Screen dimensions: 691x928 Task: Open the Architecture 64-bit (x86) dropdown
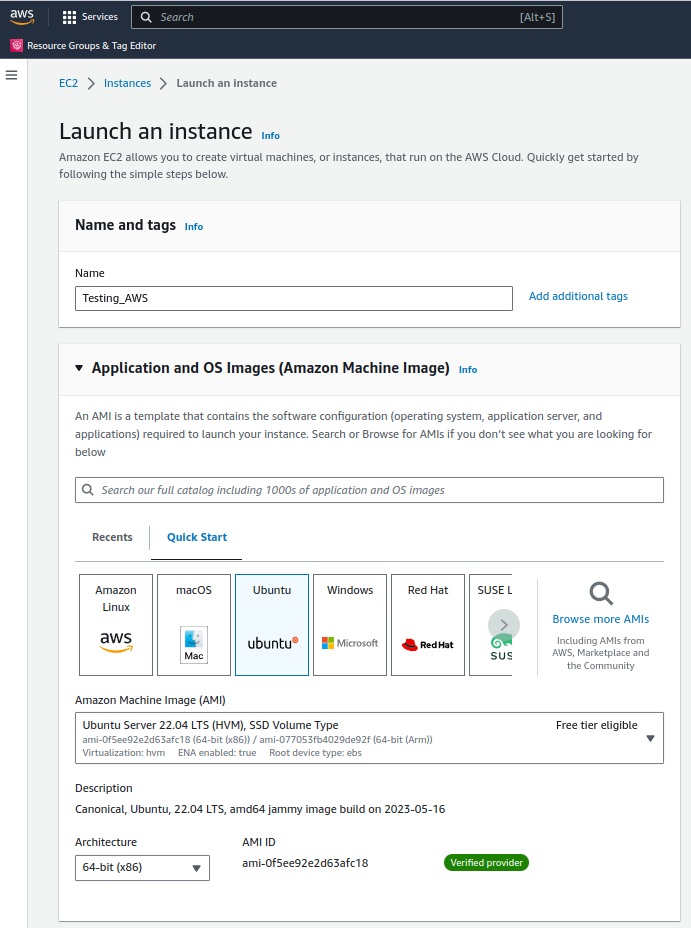coord(142,868)
